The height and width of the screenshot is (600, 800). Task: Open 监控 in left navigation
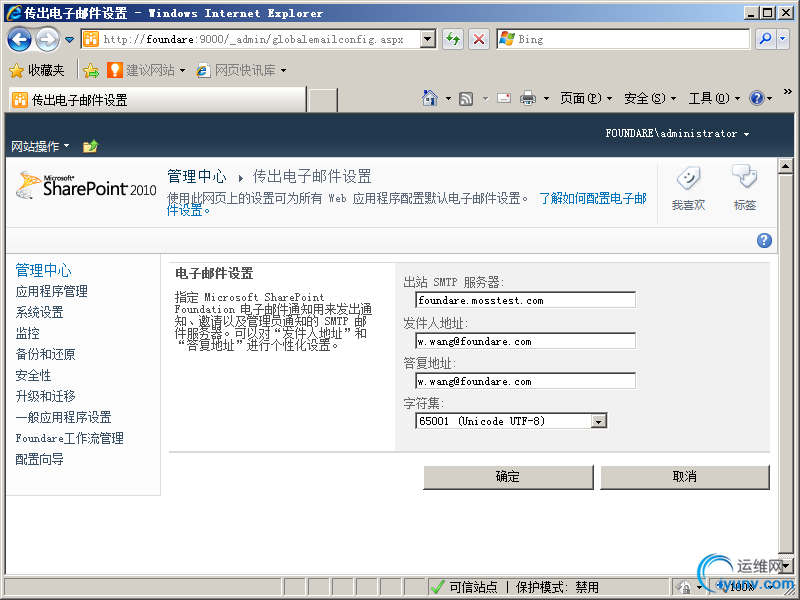click(28, 333)
